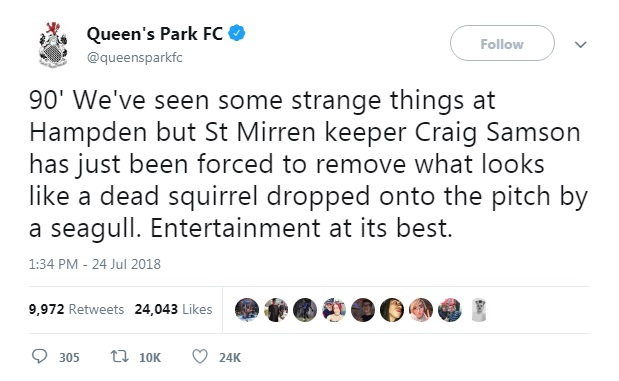Viewport: 619px width, 381px height.
Task: Open Queen's Park FC crest profile picture
Action: click(53, 44)
